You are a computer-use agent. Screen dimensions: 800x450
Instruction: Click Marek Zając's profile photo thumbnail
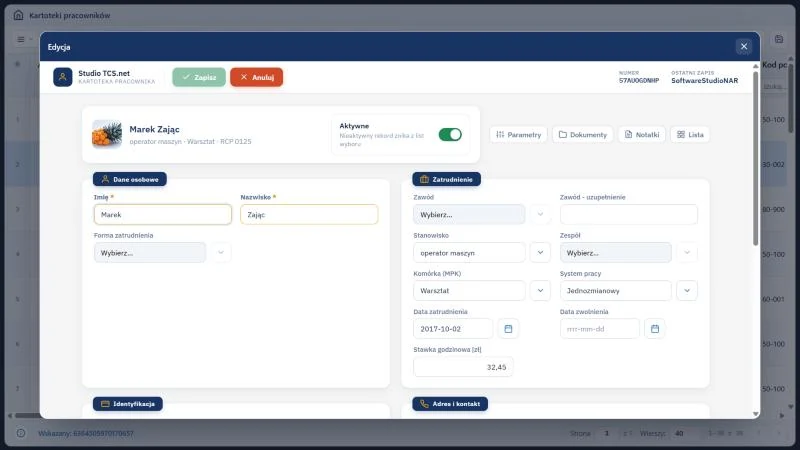(107, 134)
